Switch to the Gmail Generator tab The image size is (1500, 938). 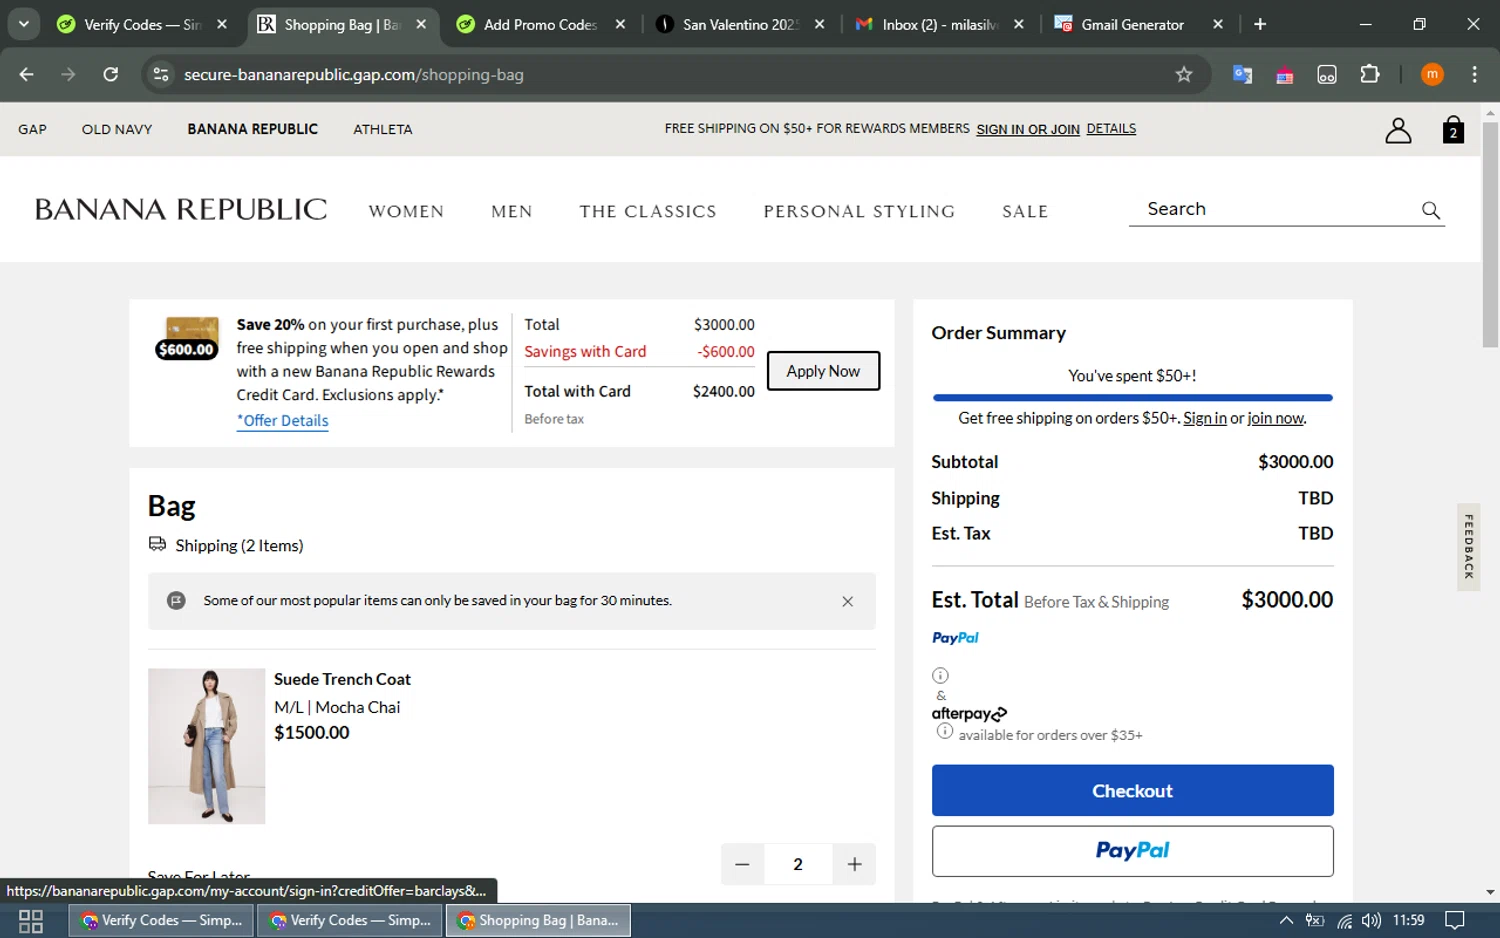pyautogui.click(x=1139, y=24)
